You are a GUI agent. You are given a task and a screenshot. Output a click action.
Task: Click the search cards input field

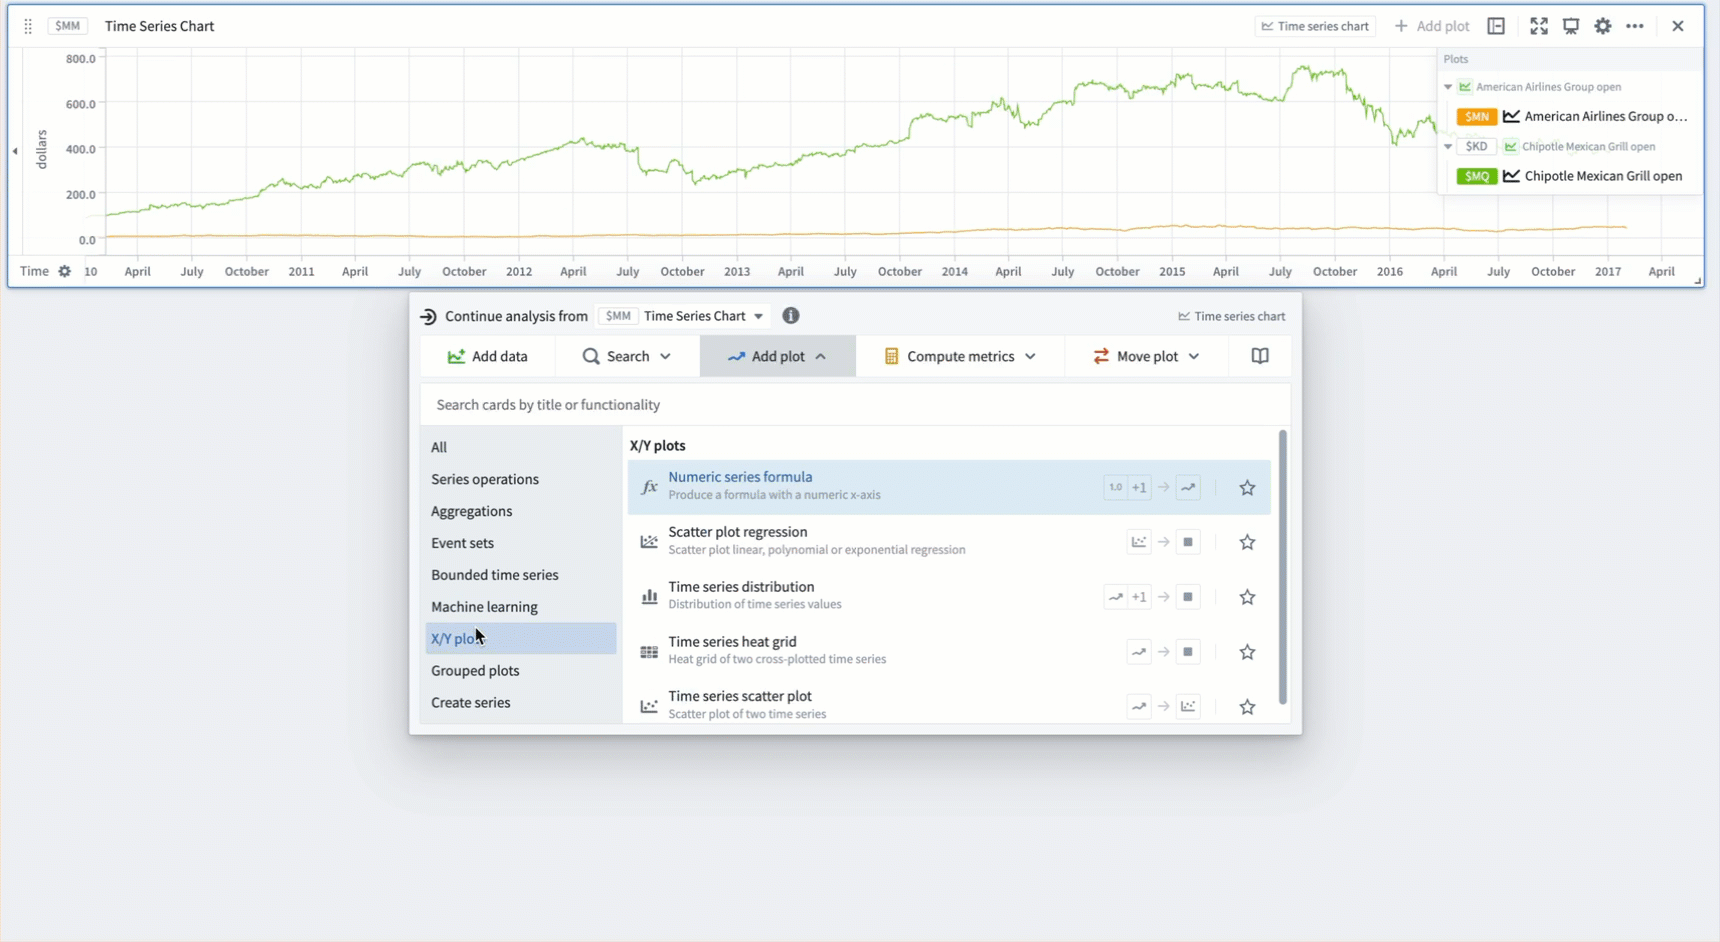point(855,405)
